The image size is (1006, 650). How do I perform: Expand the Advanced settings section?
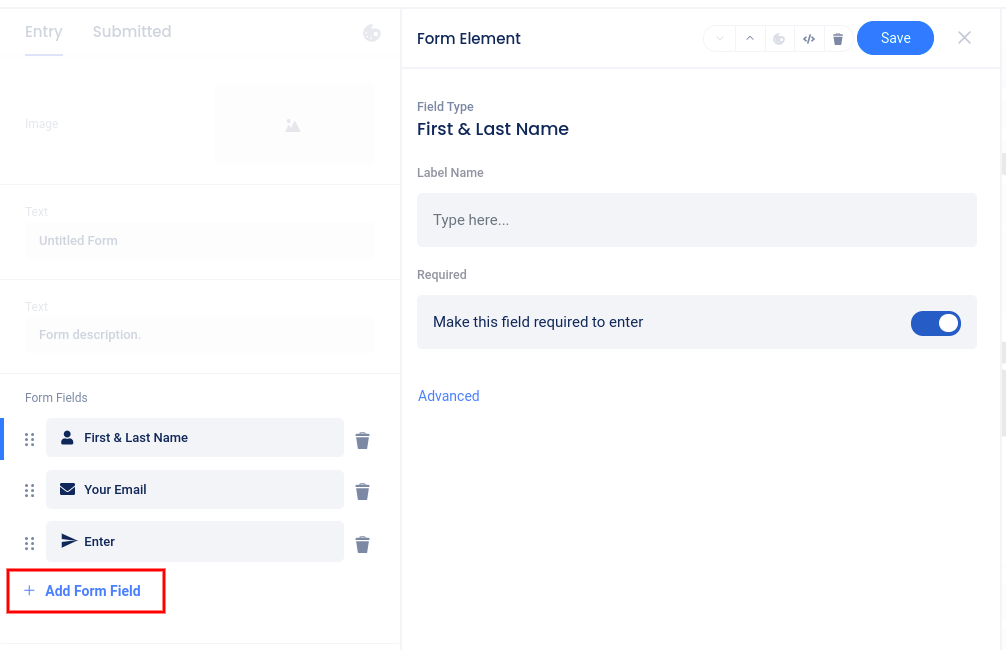[448, 396]
